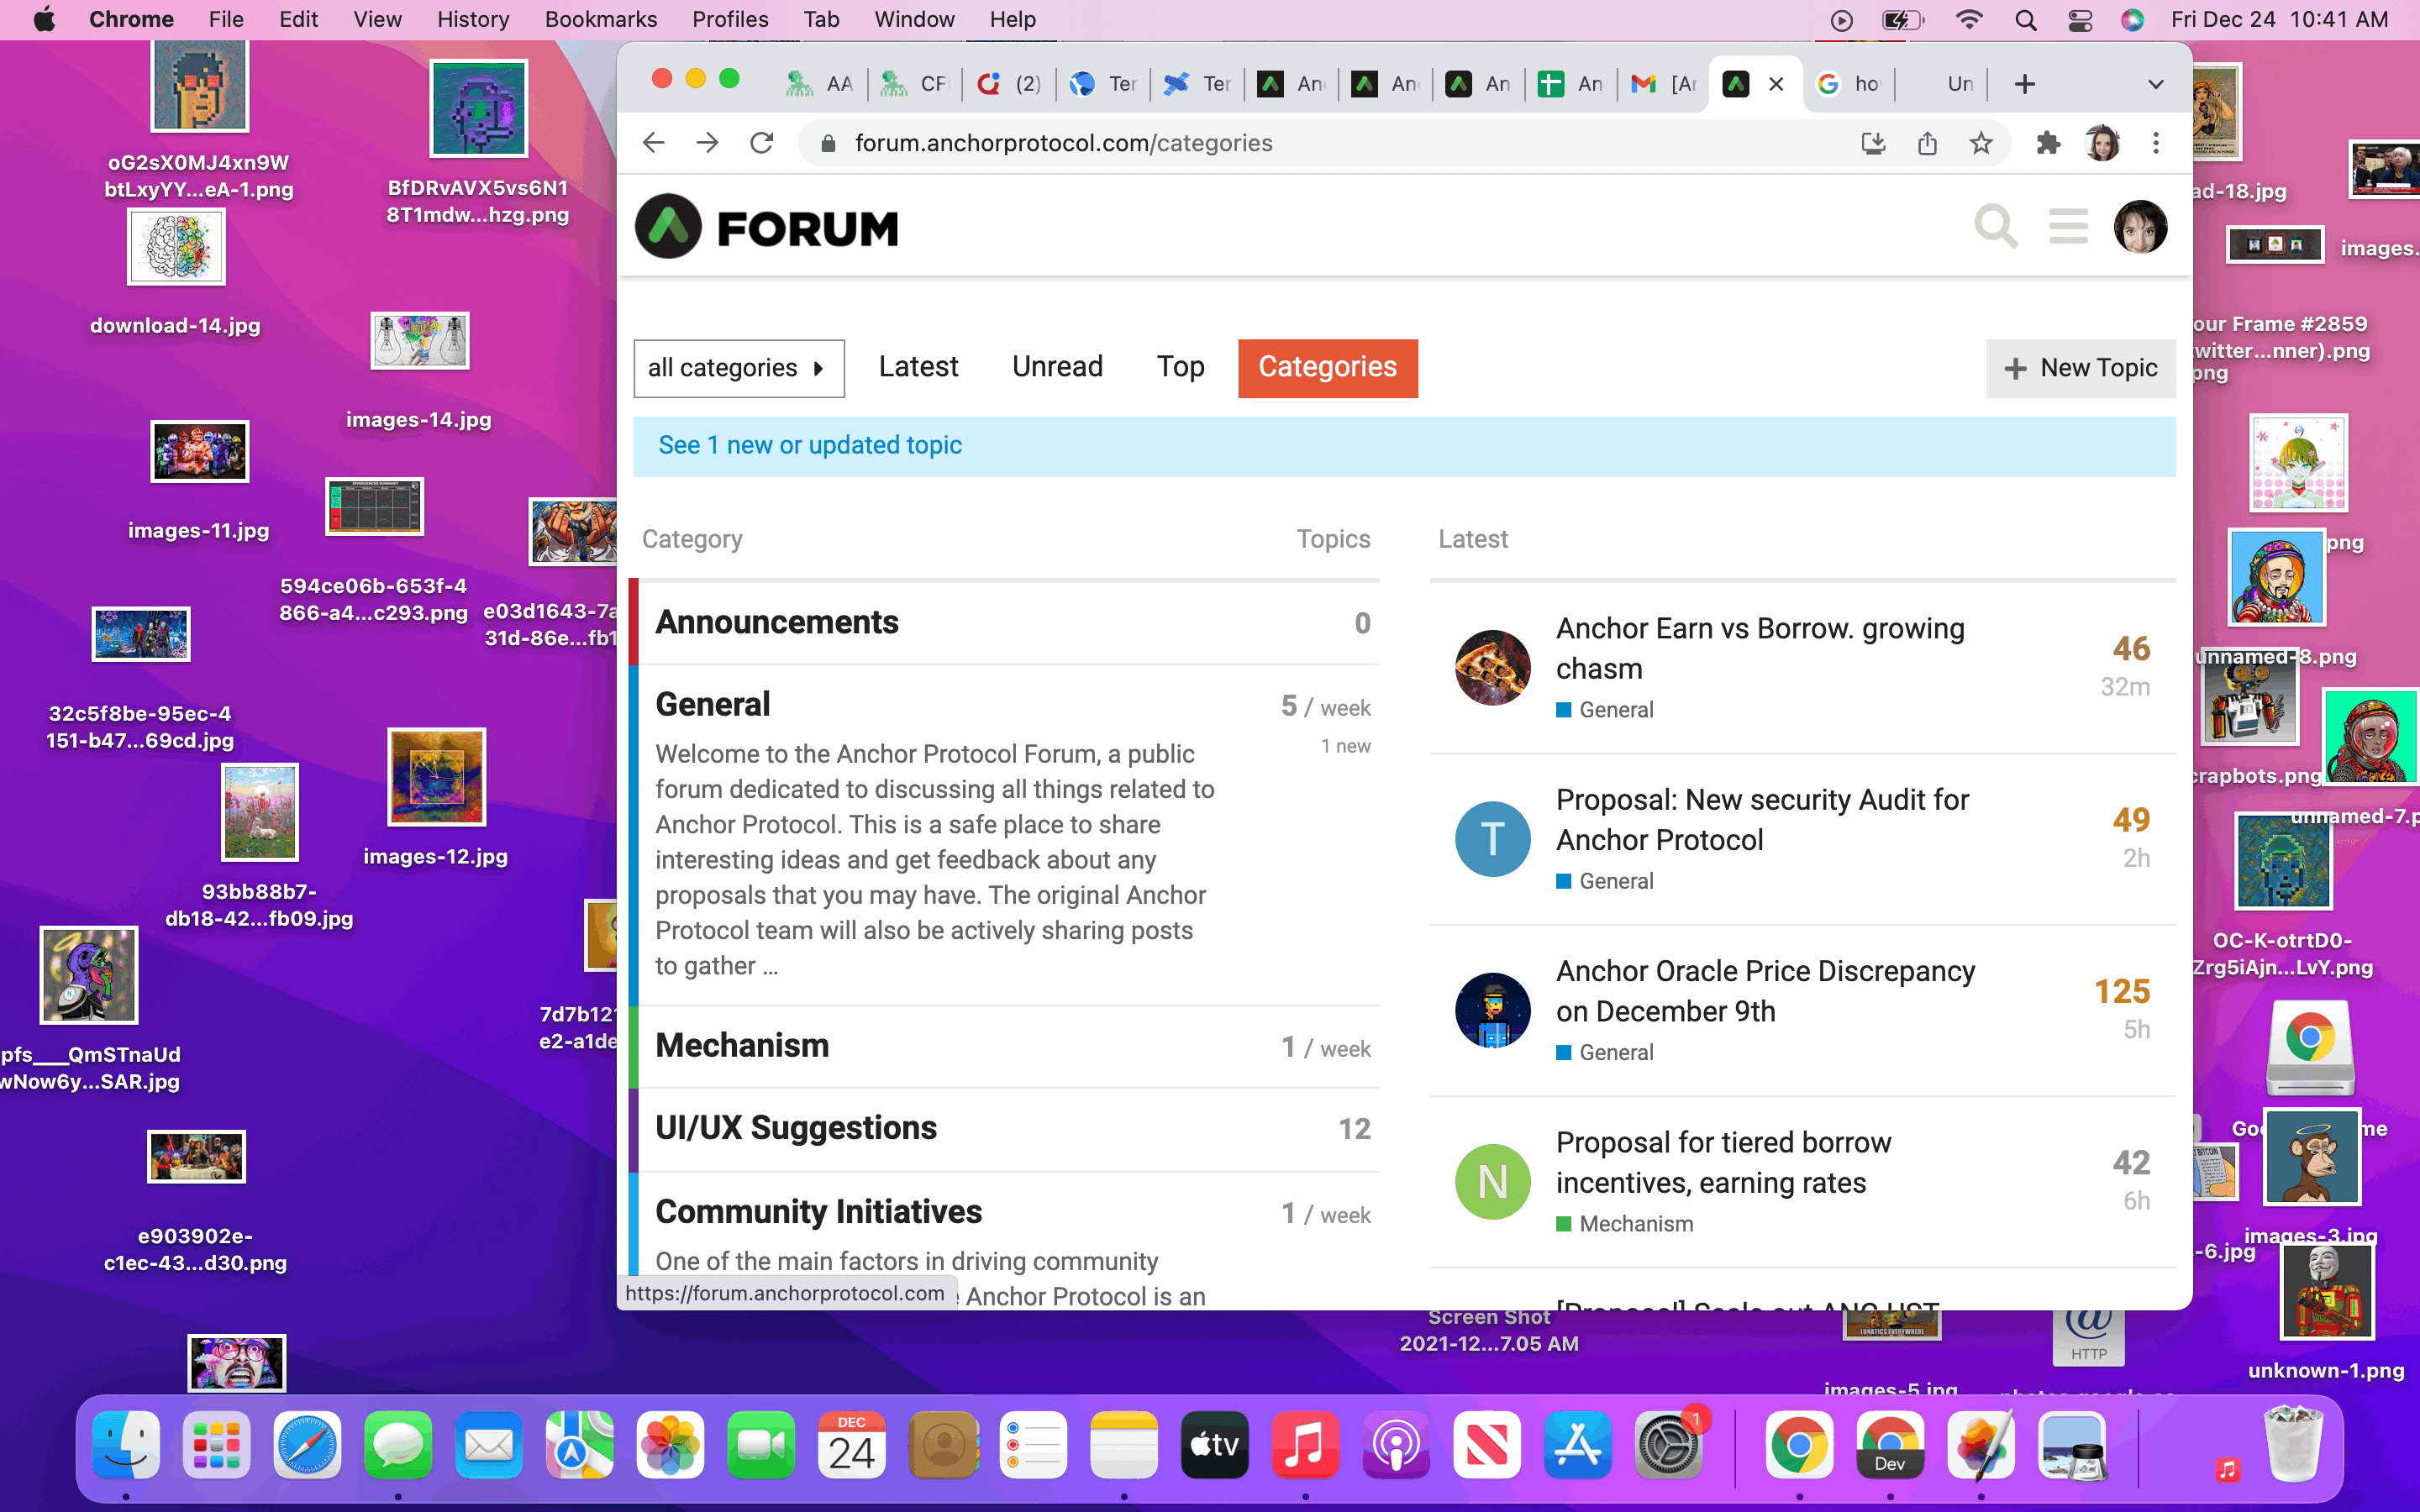2420x1512 pixels.
Task: Open Siri from the menu bar
Action: click(x=2132, y=20)
